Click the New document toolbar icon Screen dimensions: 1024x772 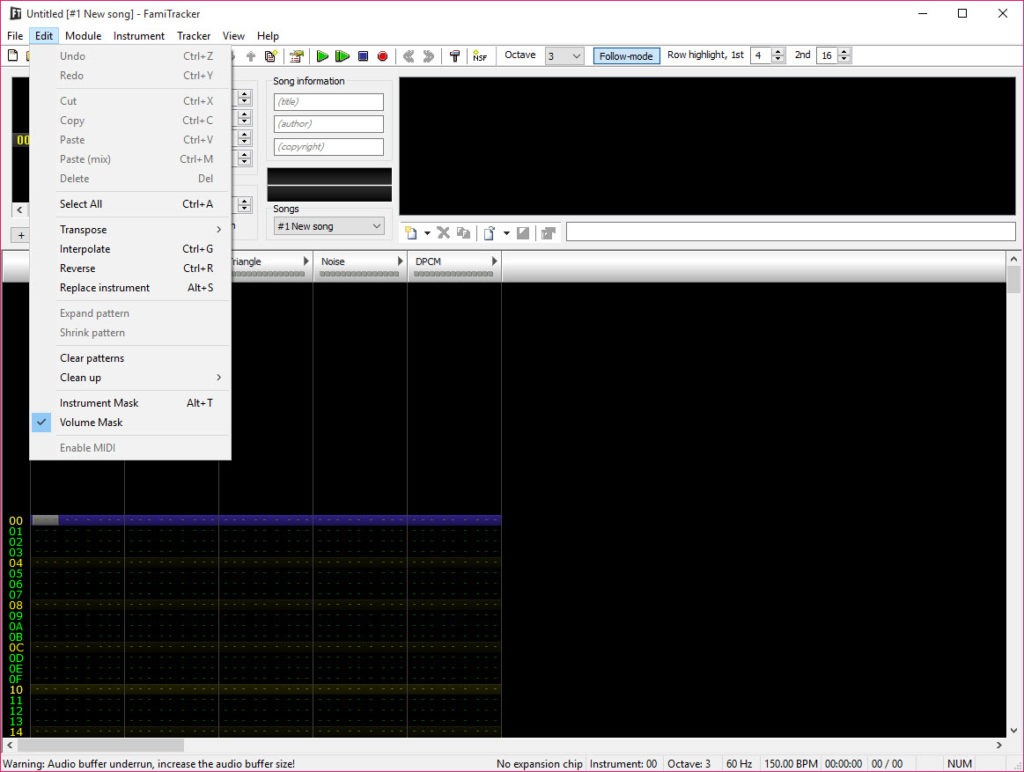coord(12,56)
